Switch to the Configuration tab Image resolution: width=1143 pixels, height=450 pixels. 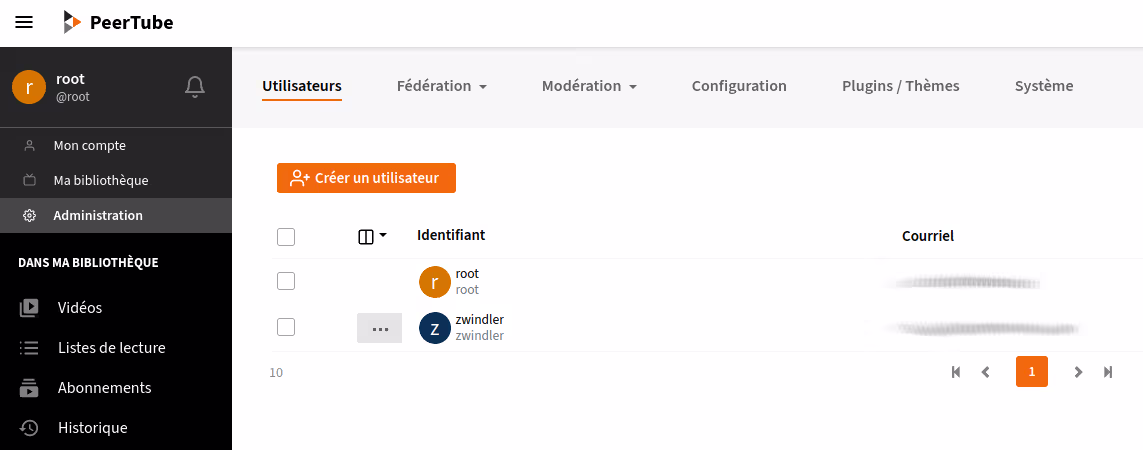pos(739,86)
